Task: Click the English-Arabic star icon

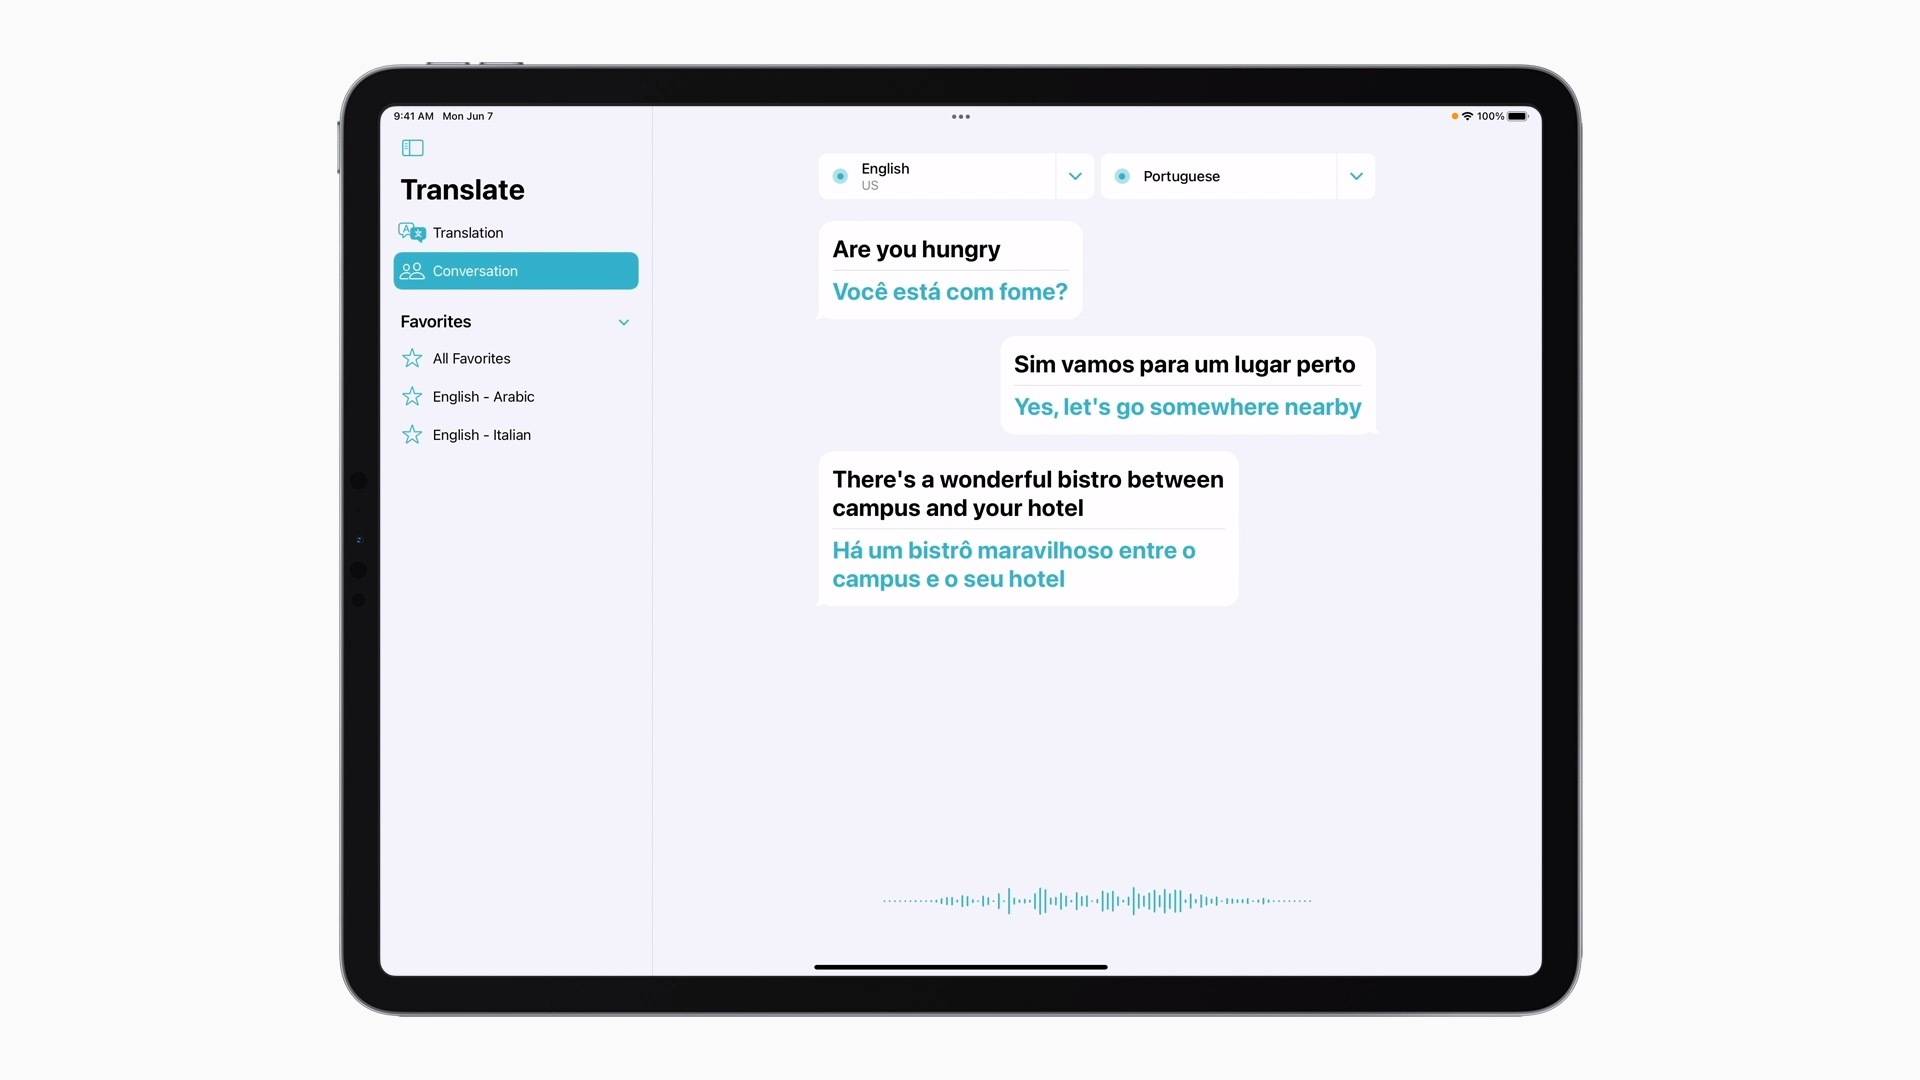Action: pyautogui.click(x=413, y=396)
